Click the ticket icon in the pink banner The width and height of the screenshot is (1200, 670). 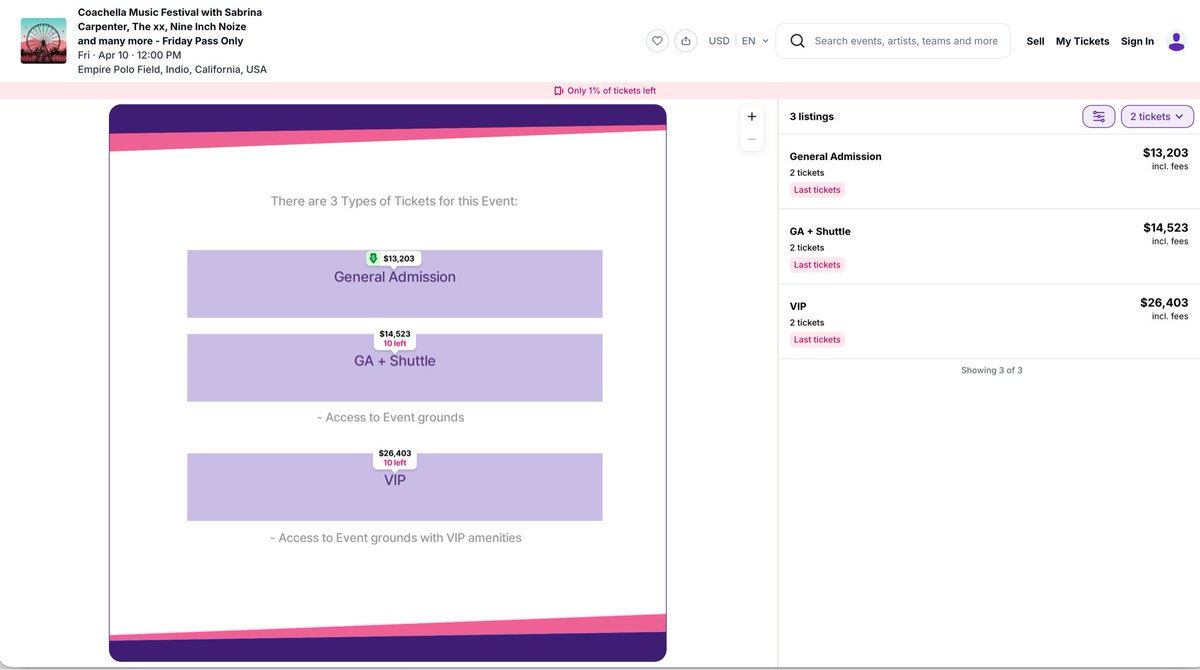click(559, 91)
